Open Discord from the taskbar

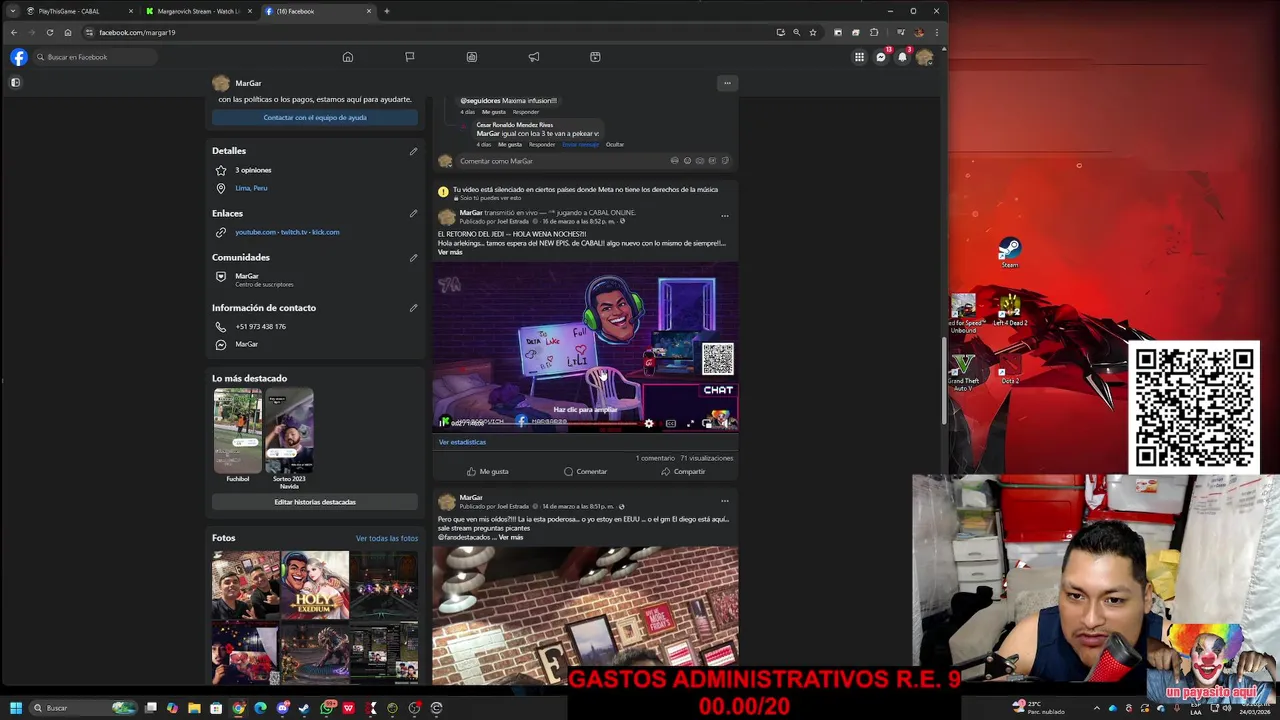pos(283,708)
